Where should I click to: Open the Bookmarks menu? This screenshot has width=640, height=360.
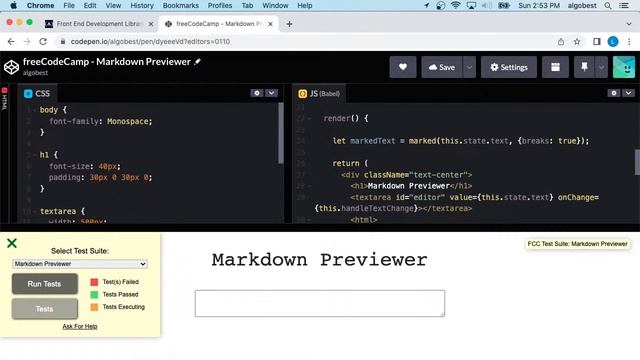click(x=180, y=6)
